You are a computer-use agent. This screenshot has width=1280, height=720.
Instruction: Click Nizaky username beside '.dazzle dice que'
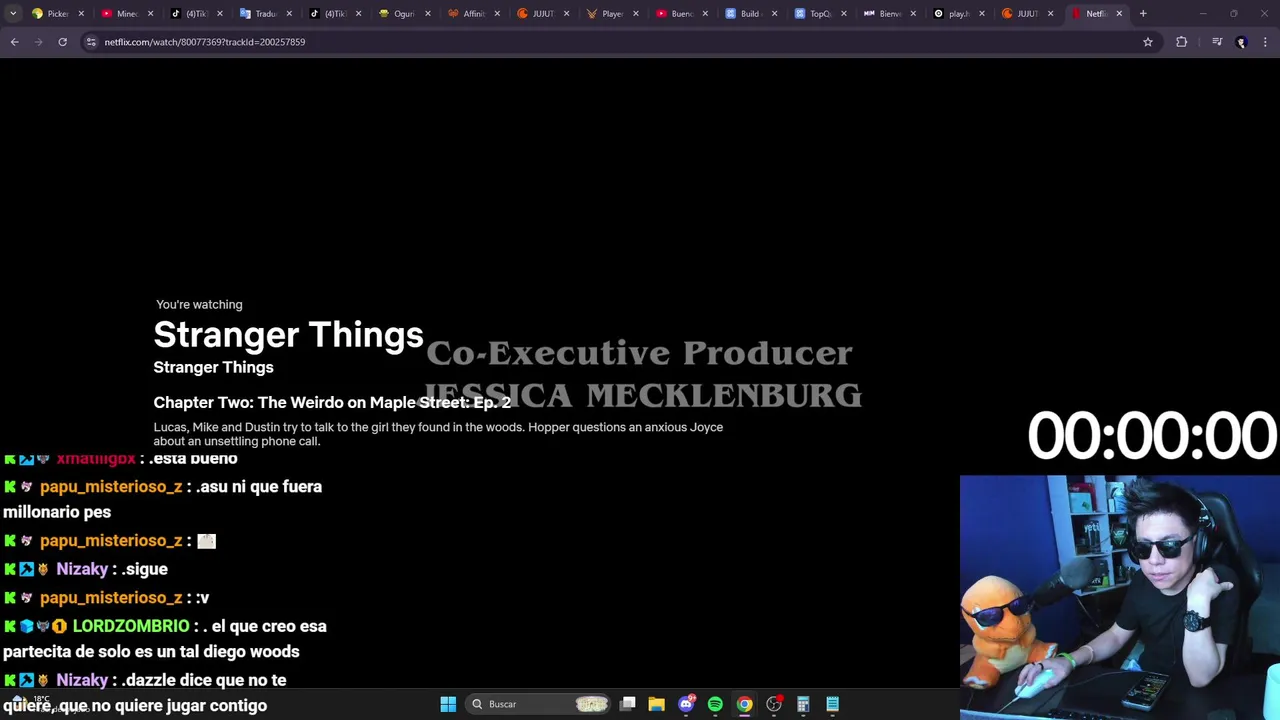tap(82, 680)
